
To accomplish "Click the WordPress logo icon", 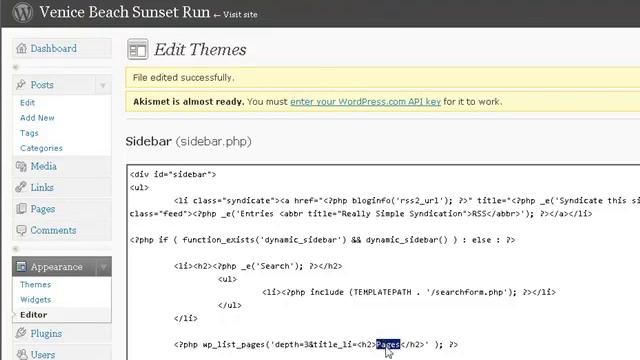I will click(x=22, y=13).
